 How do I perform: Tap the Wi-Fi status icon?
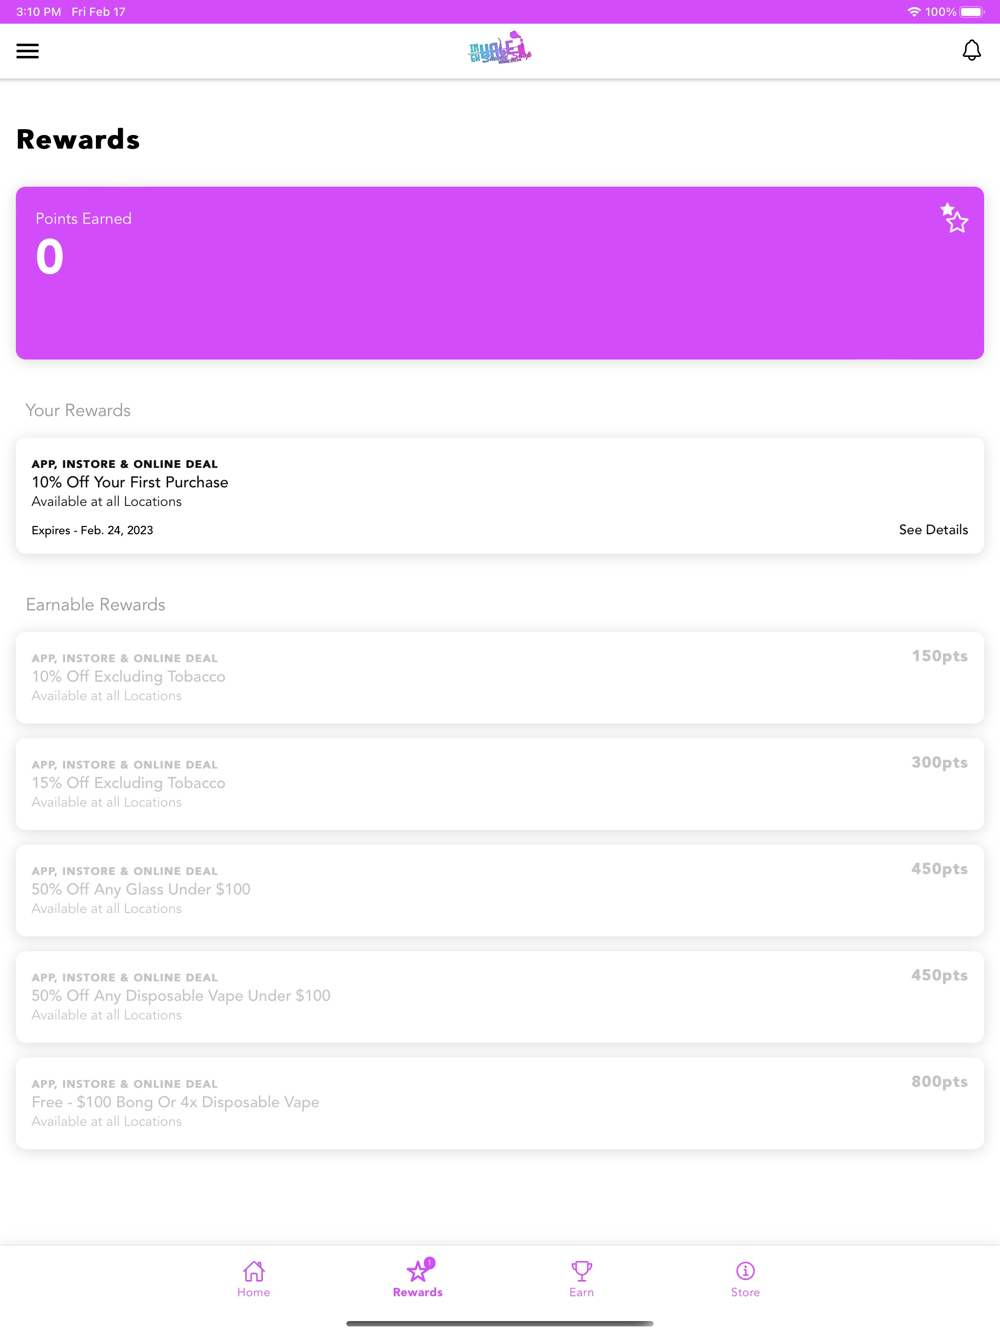[x=914, y=12]
